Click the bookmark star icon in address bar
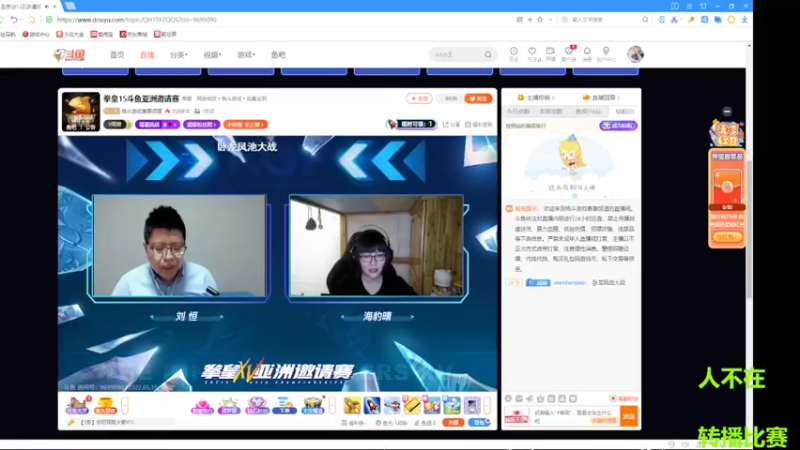The image size is (800, 450). pos(540,19)
